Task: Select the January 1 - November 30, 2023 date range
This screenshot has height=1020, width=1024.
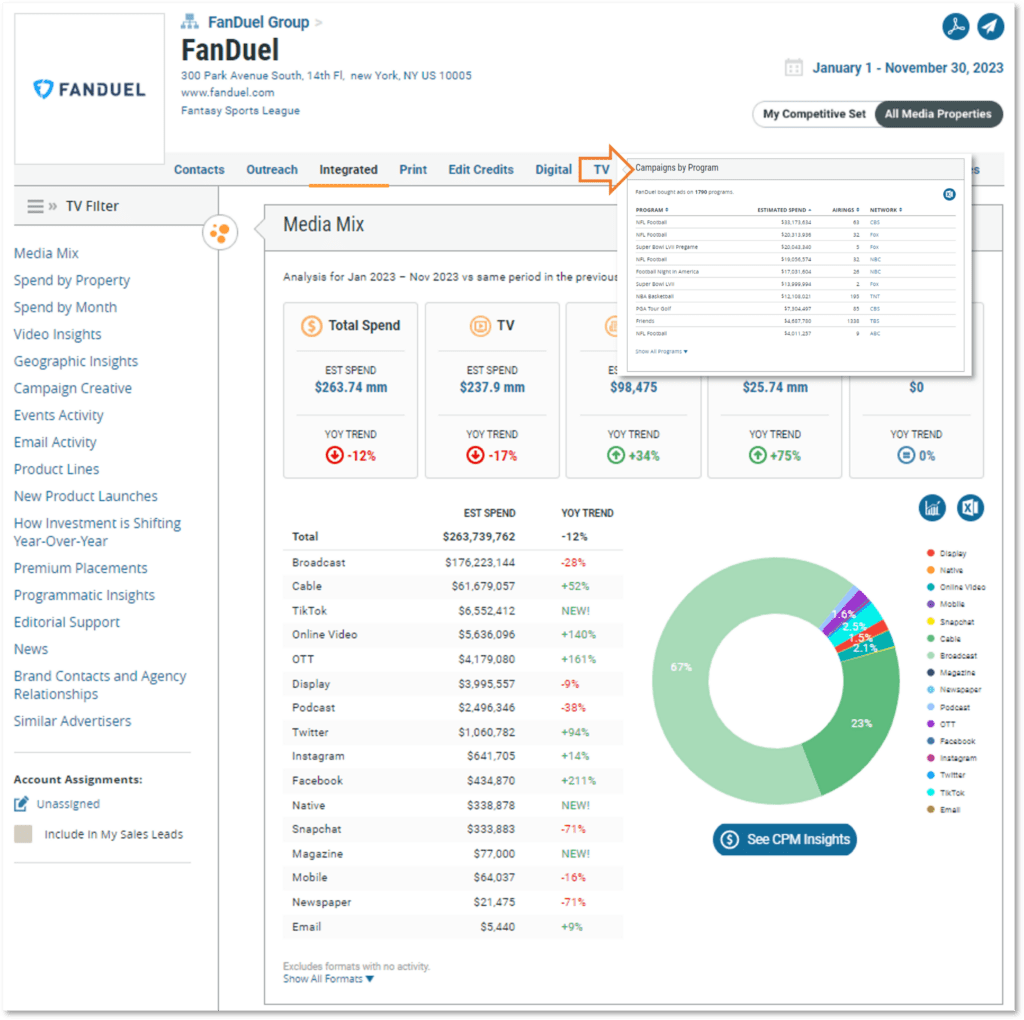Action: coord(907,68)
